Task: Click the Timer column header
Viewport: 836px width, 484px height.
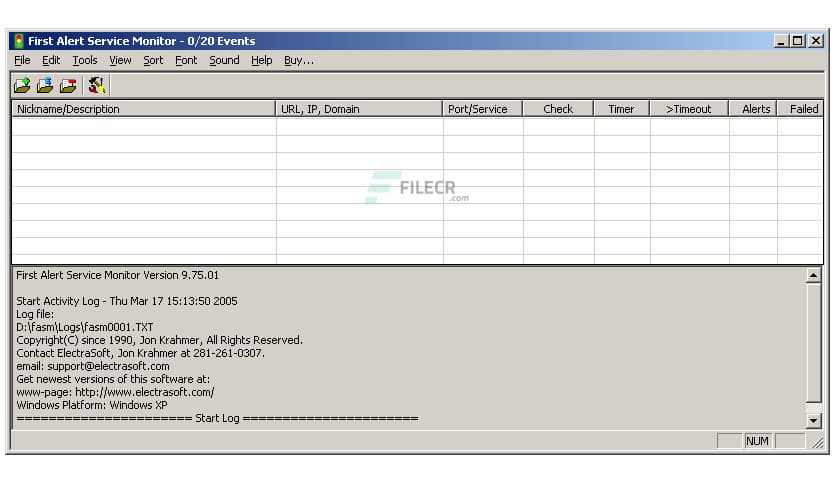Action: 622,109
